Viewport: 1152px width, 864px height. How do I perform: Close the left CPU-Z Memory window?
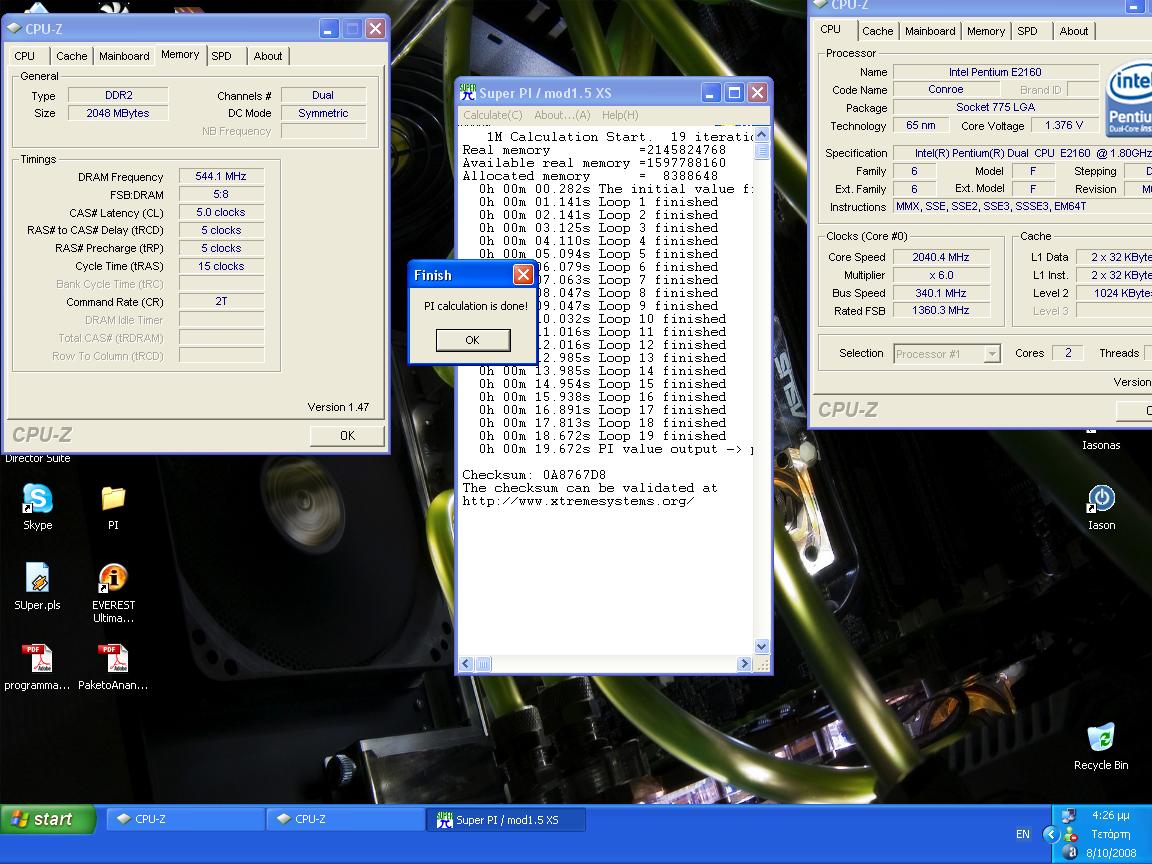coord(375,29)
